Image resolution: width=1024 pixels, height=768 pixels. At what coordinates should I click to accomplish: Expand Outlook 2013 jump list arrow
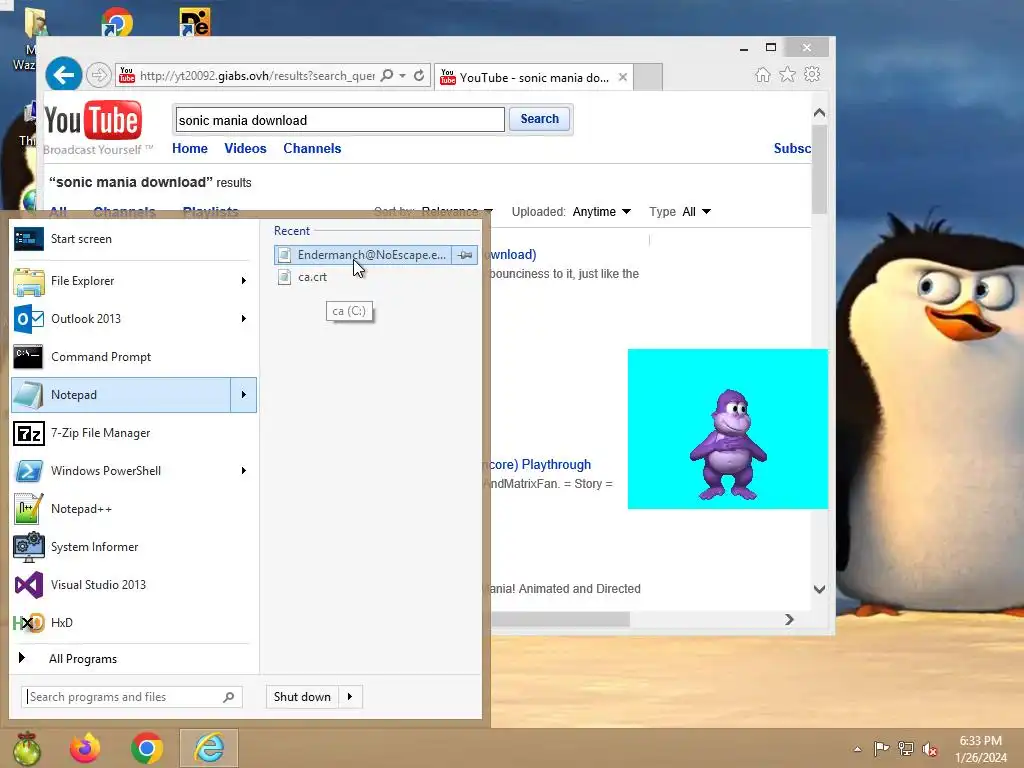244,319
